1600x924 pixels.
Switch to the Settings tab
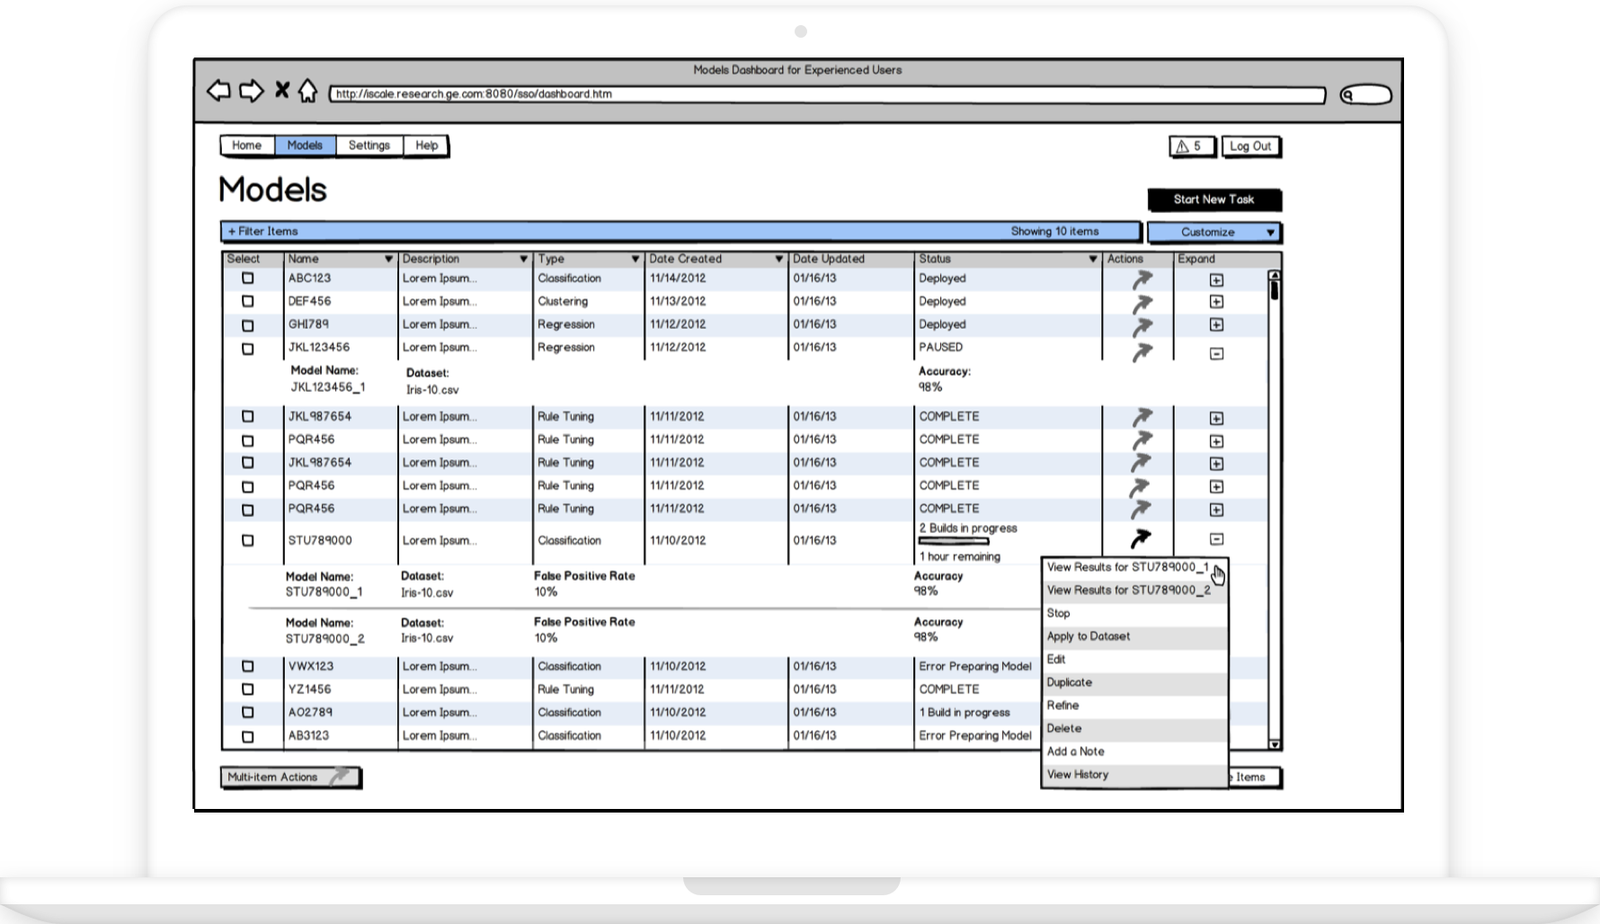coord(369,146)
